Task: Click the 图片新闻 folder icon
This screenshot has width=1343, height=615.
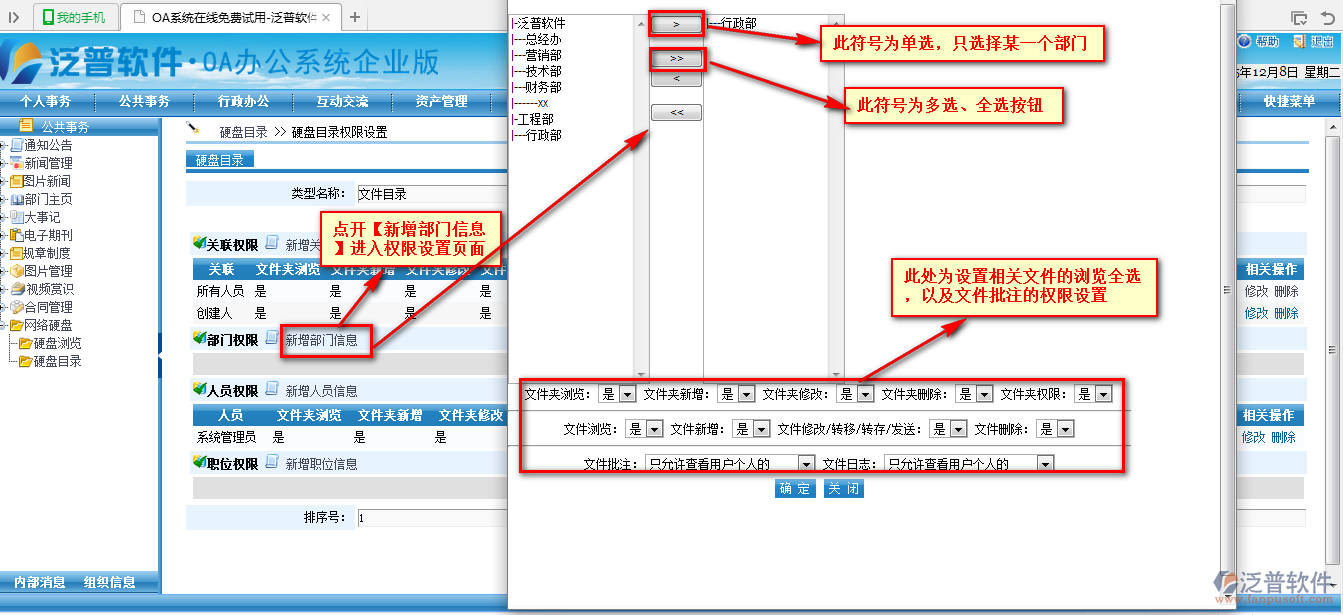Action: pos(16,181)
